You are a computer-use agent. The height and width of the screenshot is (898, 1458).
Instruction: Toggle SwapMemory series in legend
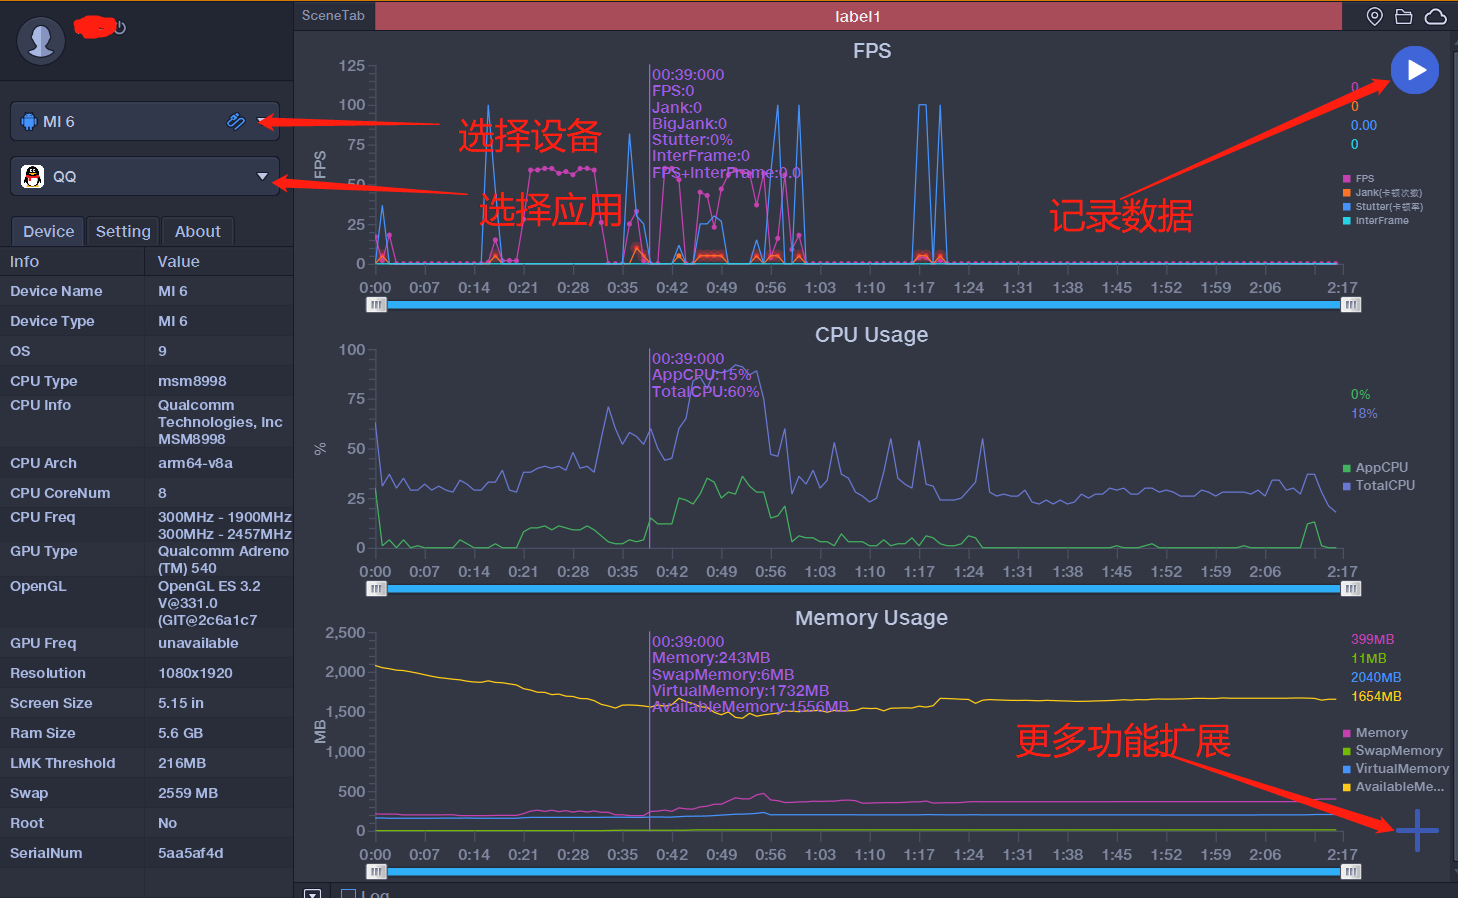click(x=1393, y=751)
